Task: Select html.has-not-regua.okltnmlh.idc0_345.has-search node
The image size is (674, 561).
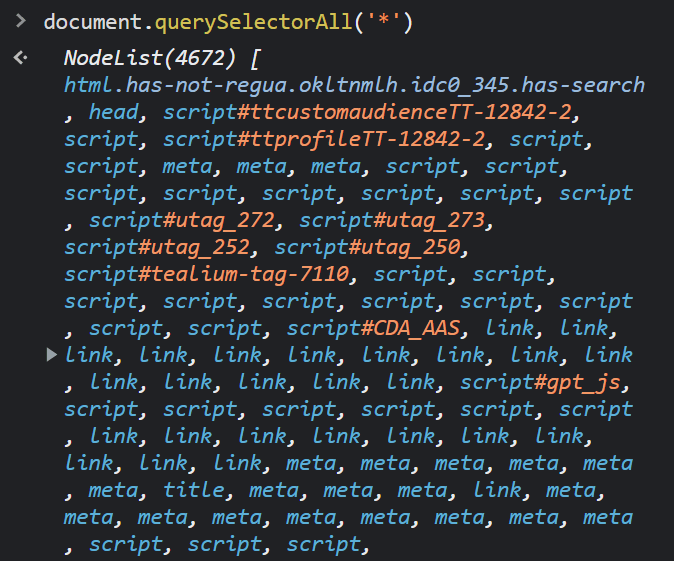Action: (x=354, y=85)
